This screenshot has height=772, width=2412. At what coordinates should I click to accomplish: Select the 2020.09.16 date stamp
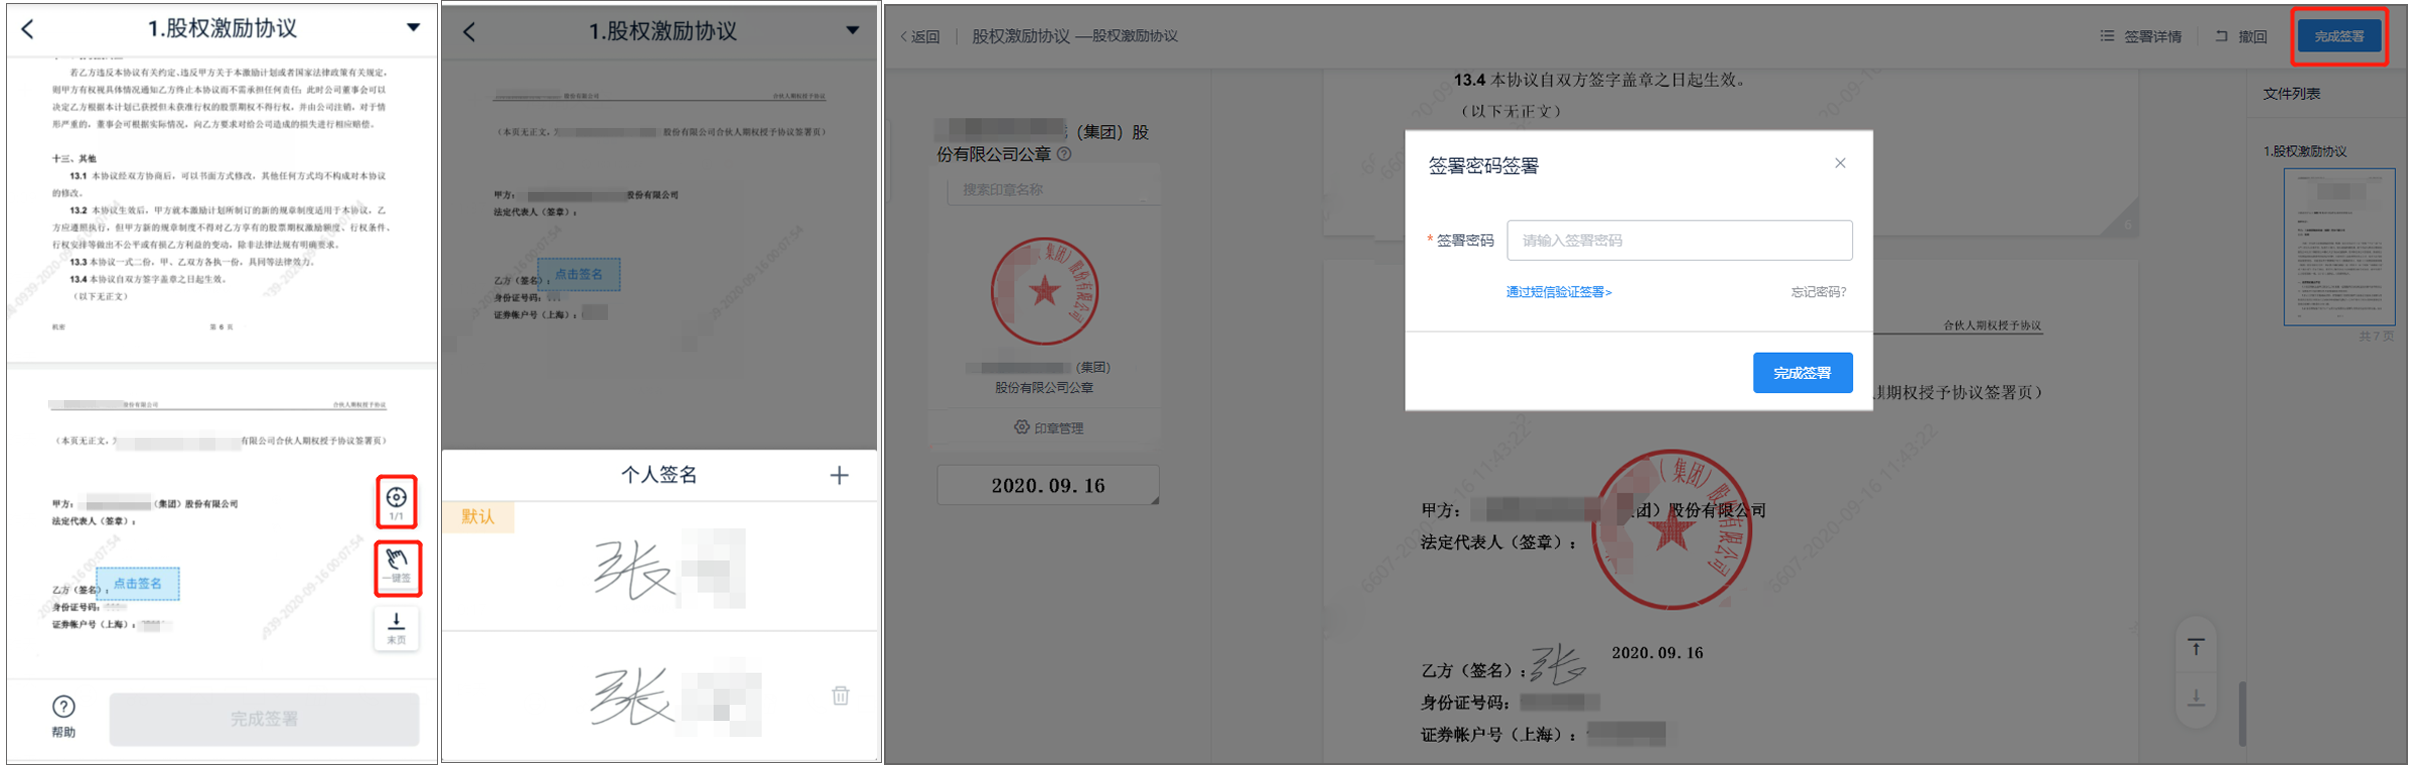coord(1048,486)
